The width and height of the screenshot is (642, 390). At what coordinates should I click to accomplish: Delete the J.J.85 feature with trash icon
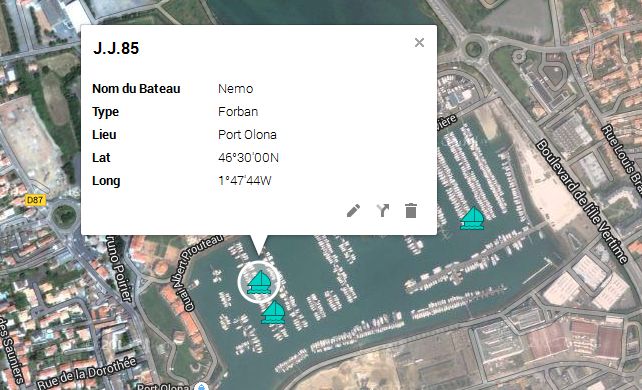411,211
